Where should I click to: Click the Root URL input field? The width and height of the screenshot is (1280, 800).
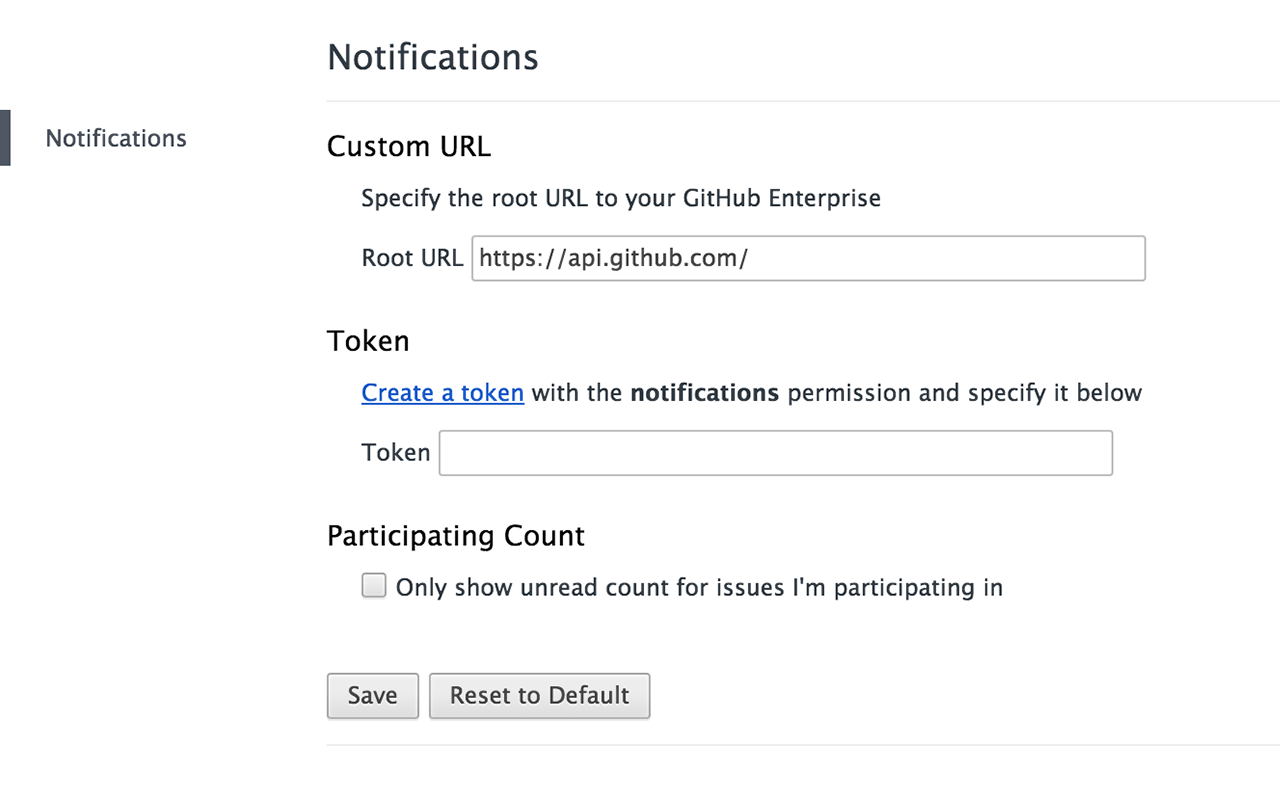click(x=808, y=258)
